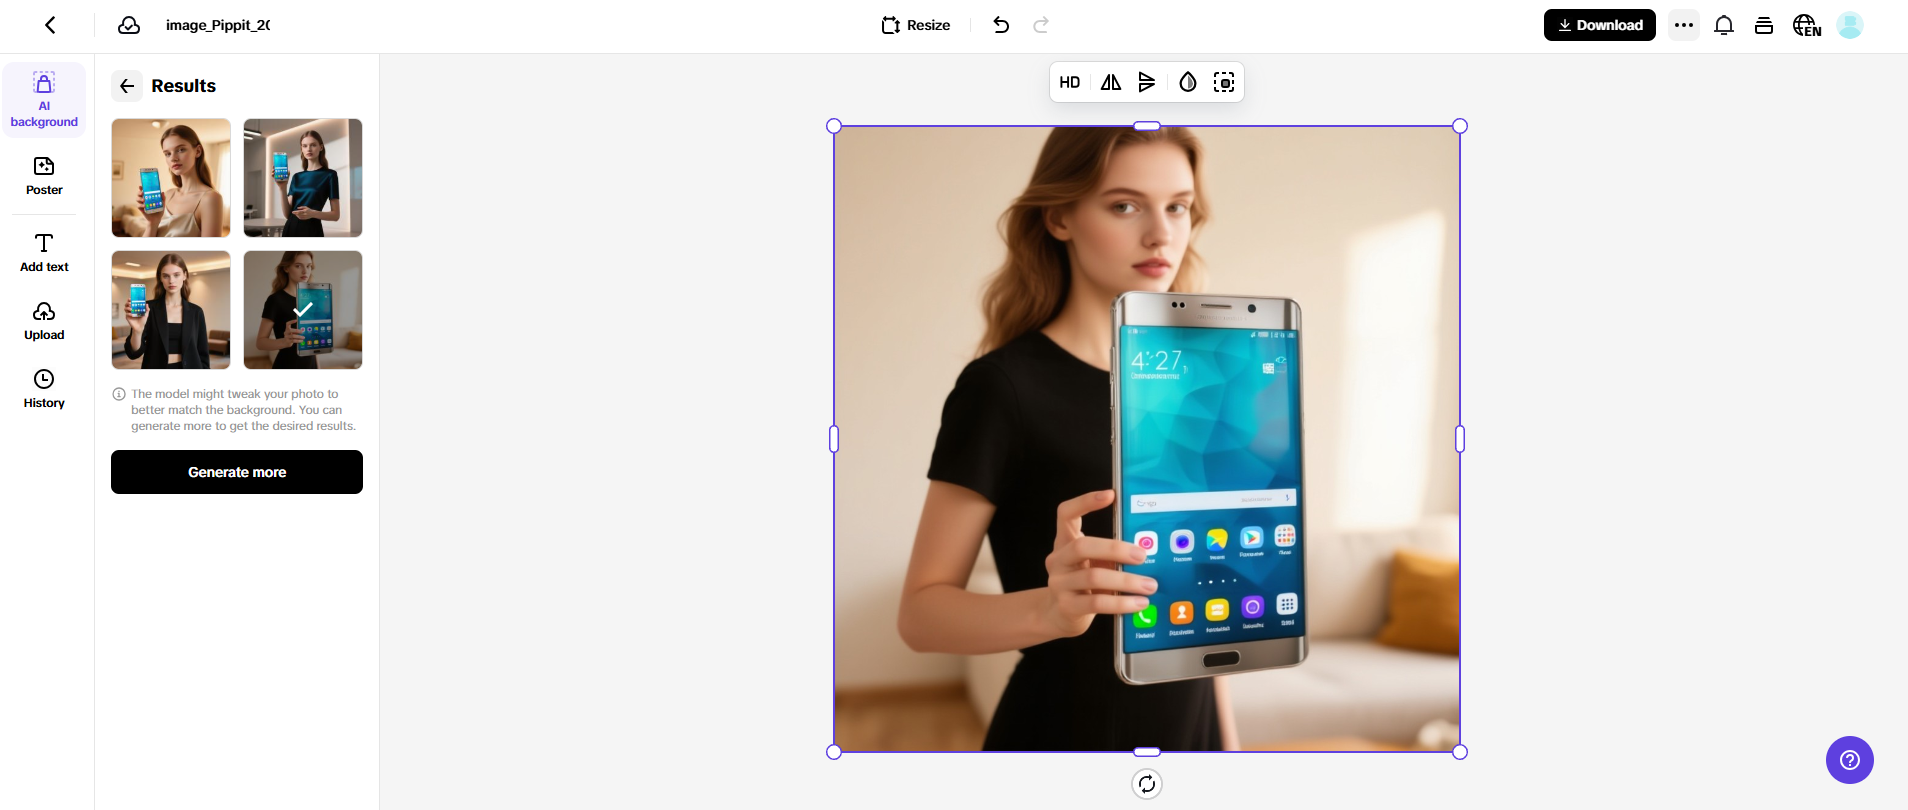The width and height of the screenshot is (1908, 810).
Task: Download the edited image
Action: tap(1599, 25)
